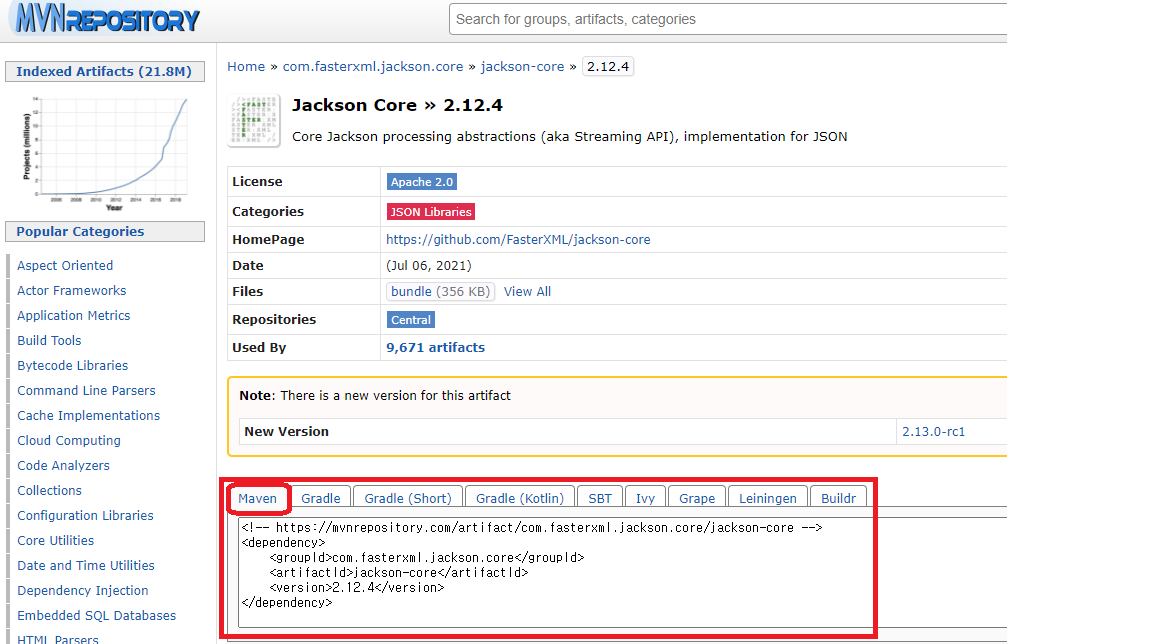Viewport: 1151px width, 644px height.
Task: Switch to the Leiningen tab
Action: click(x=768, y=499)
